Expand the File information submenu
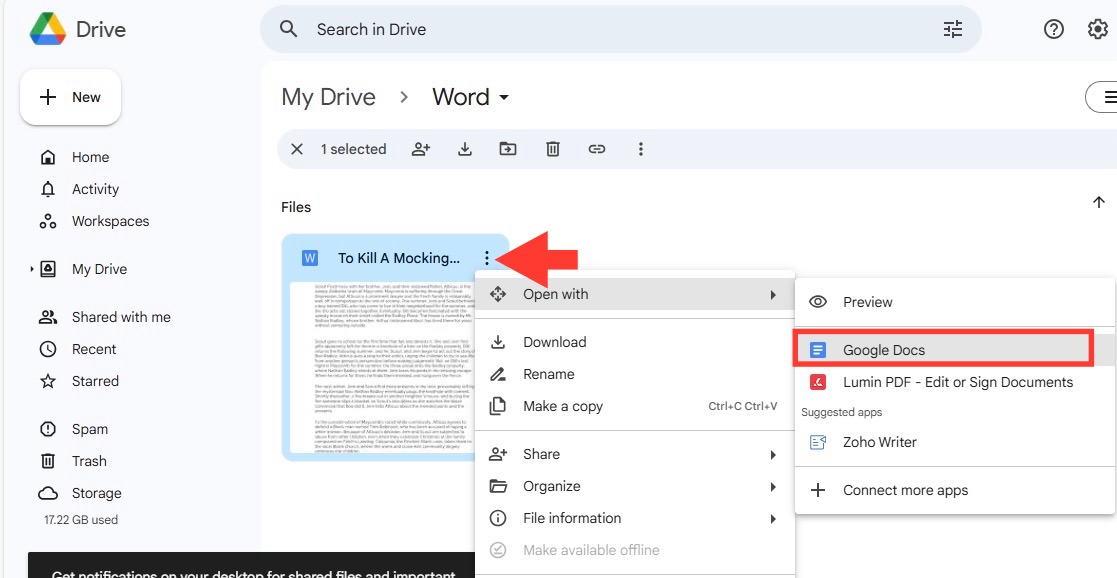 click(635, 518)
